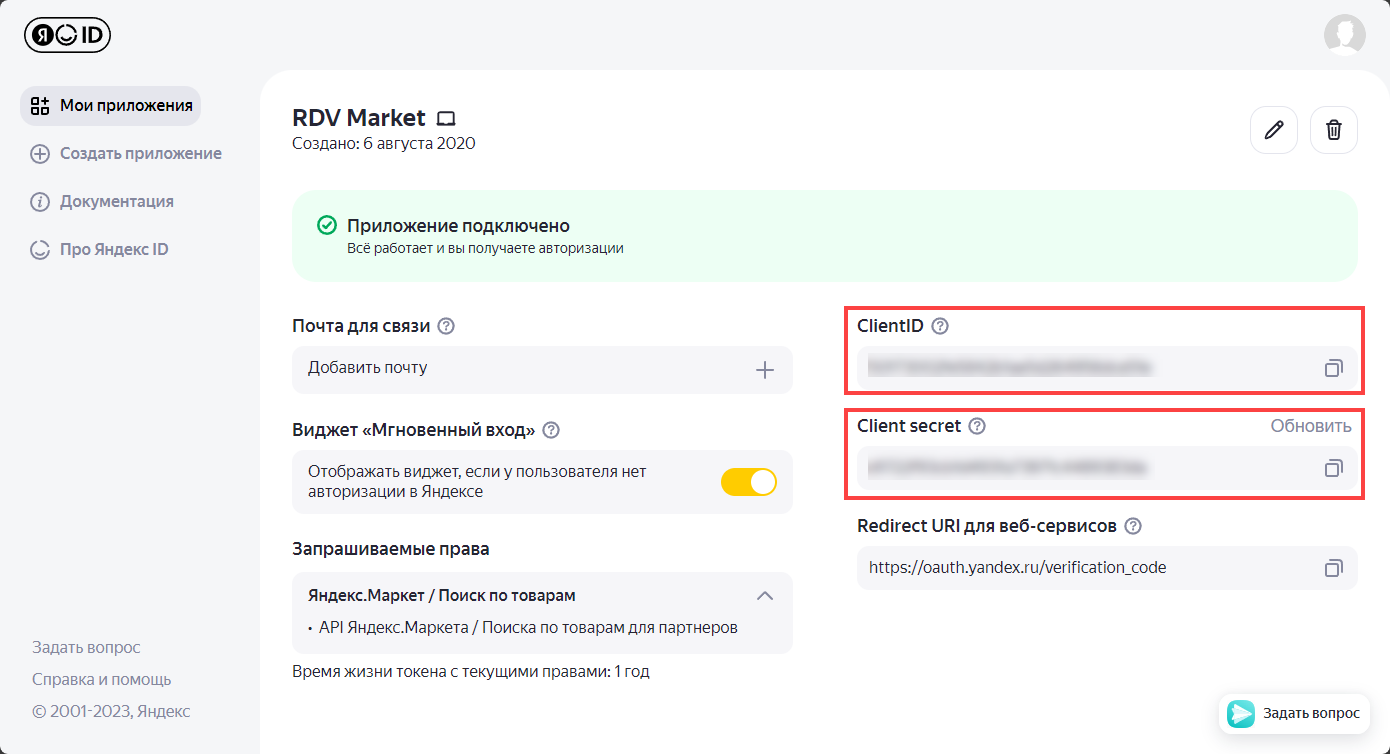Click the Yandex ID logo
The height and width of the screenshot is (754, 1390).
67,35
